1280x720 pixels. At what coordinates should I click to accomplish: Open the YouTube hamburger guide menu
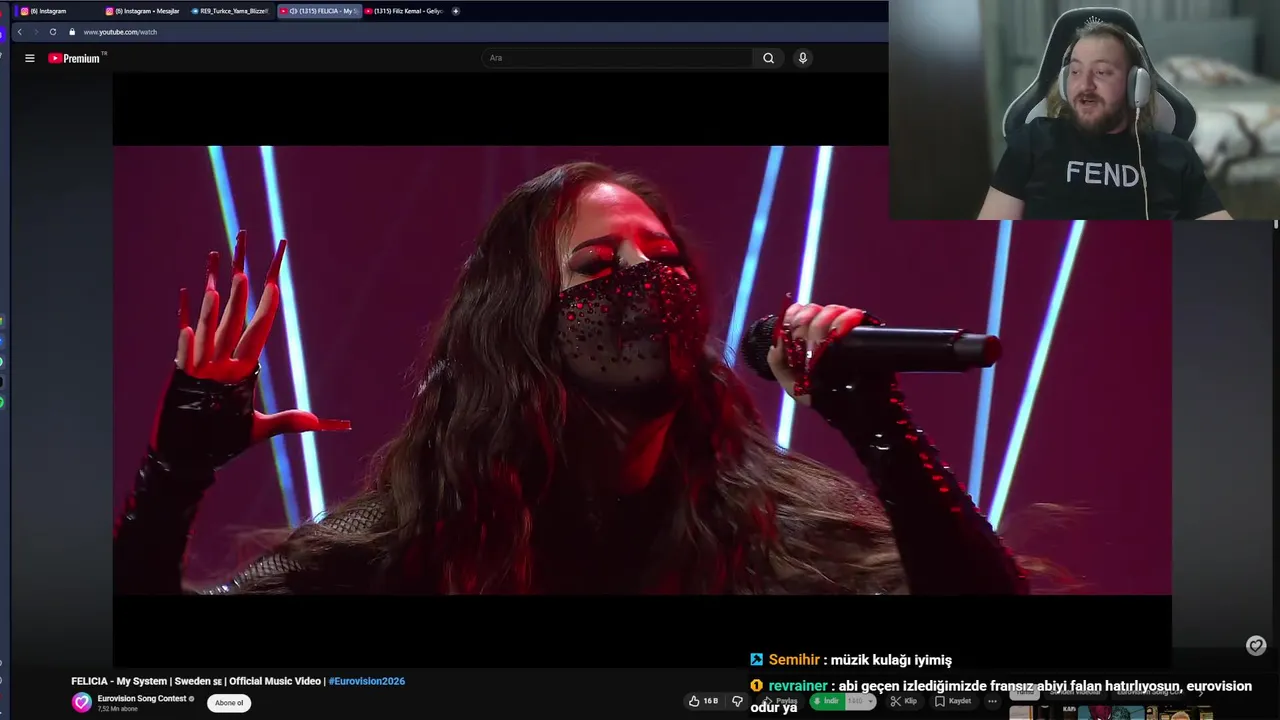point(29,58)
